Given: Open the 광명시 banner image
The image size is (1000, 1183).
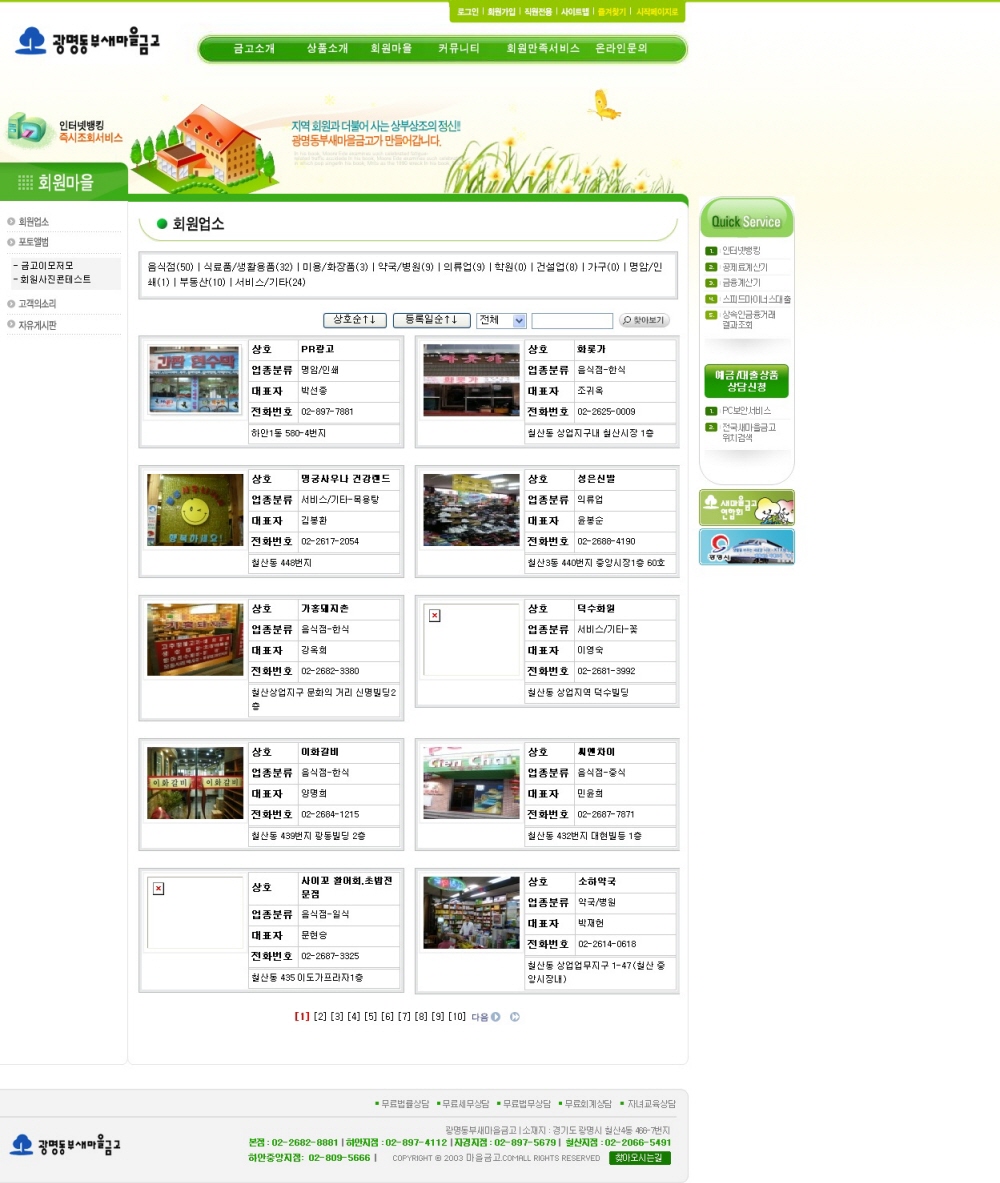Looking at the screenshot, I should 746,547.
